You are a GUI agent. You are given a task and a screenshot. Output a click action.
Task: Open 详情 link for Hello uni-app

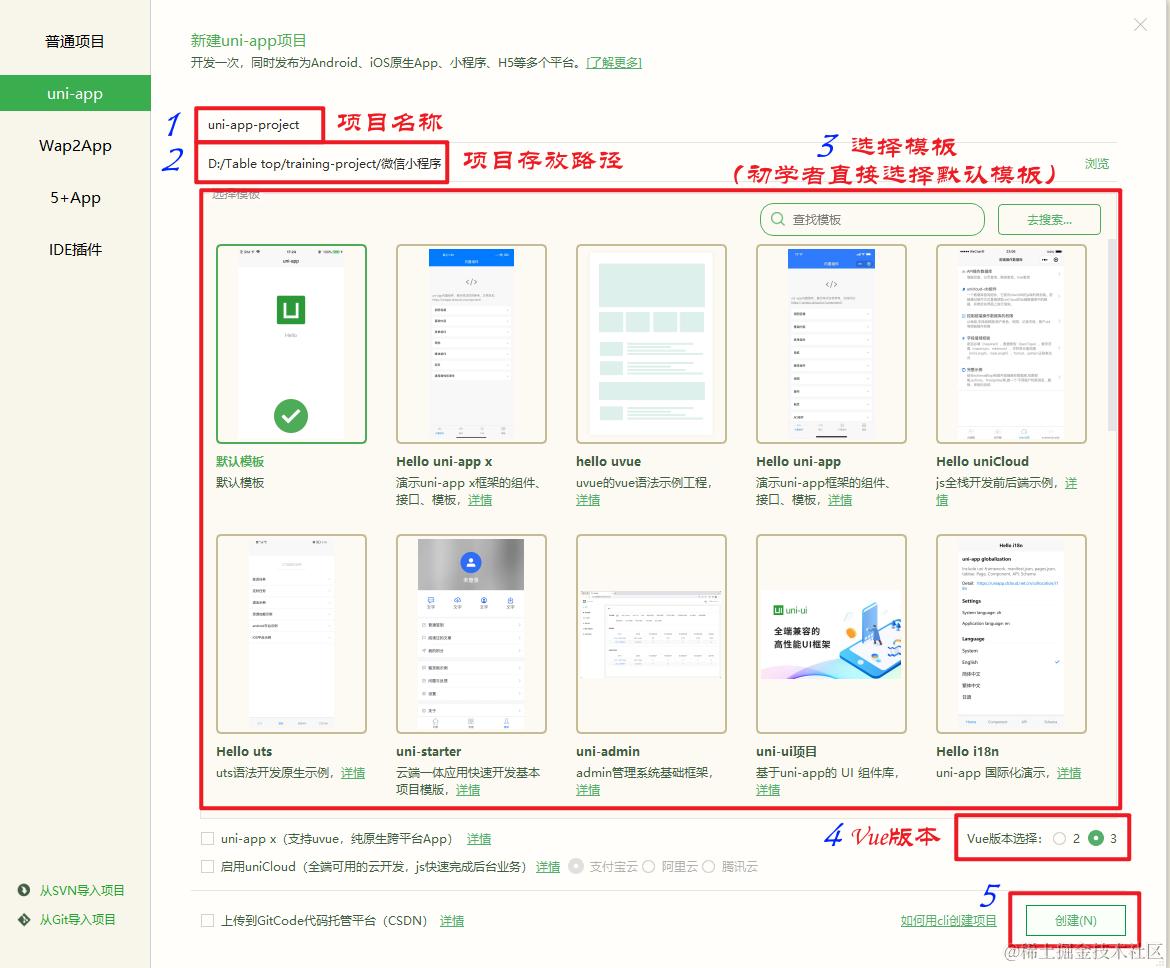point(839,500)
